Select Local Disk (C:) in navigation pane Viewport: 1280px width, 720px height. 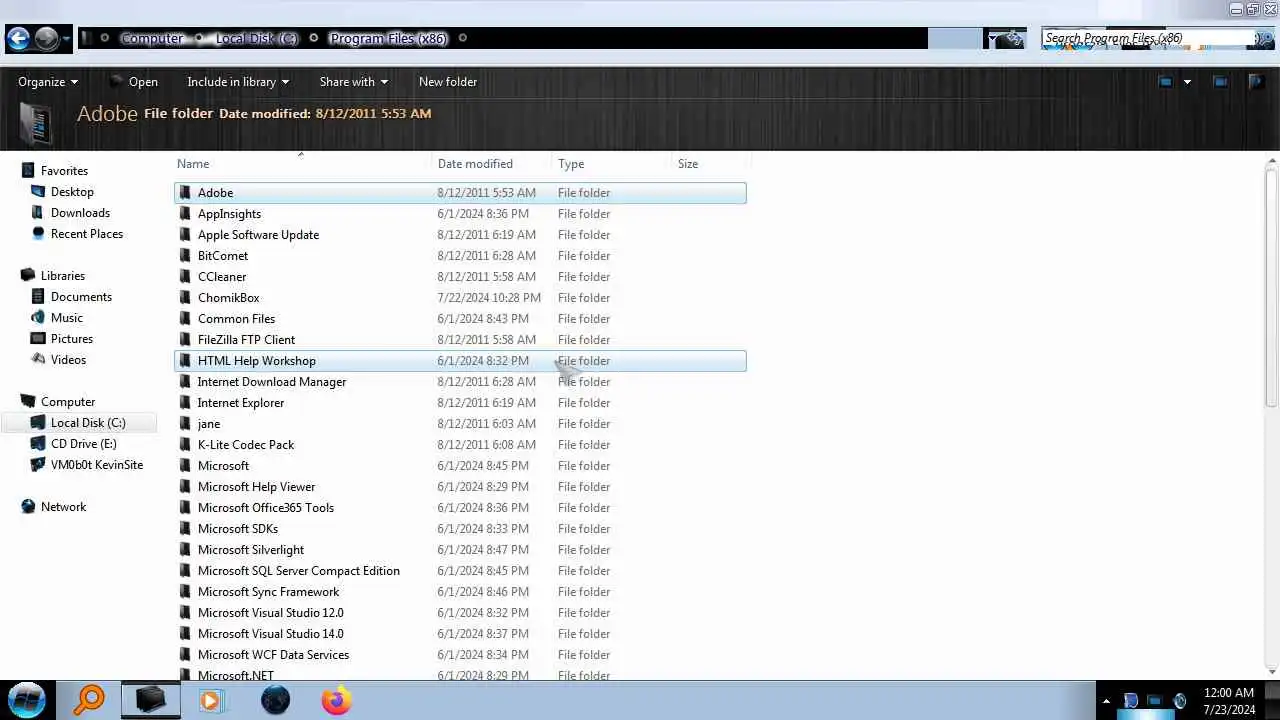(x=88, y=423)
